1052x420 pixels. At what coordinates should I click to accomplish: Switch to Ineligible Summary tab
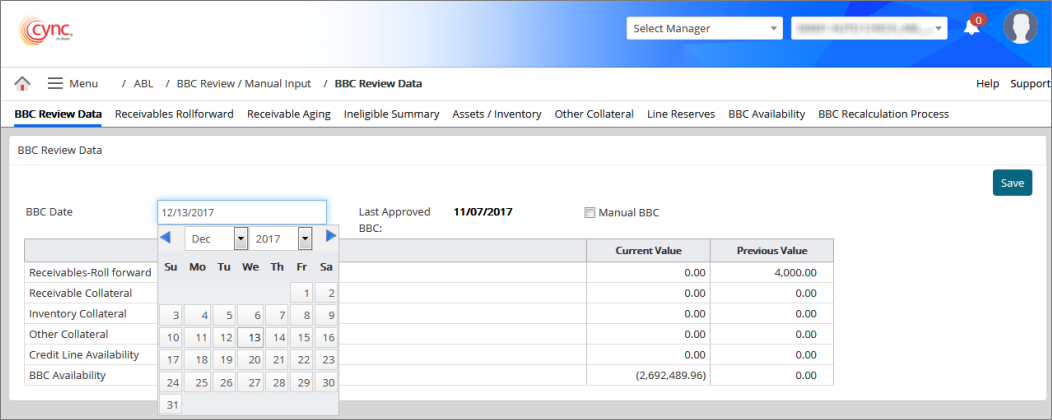(391, 114)
